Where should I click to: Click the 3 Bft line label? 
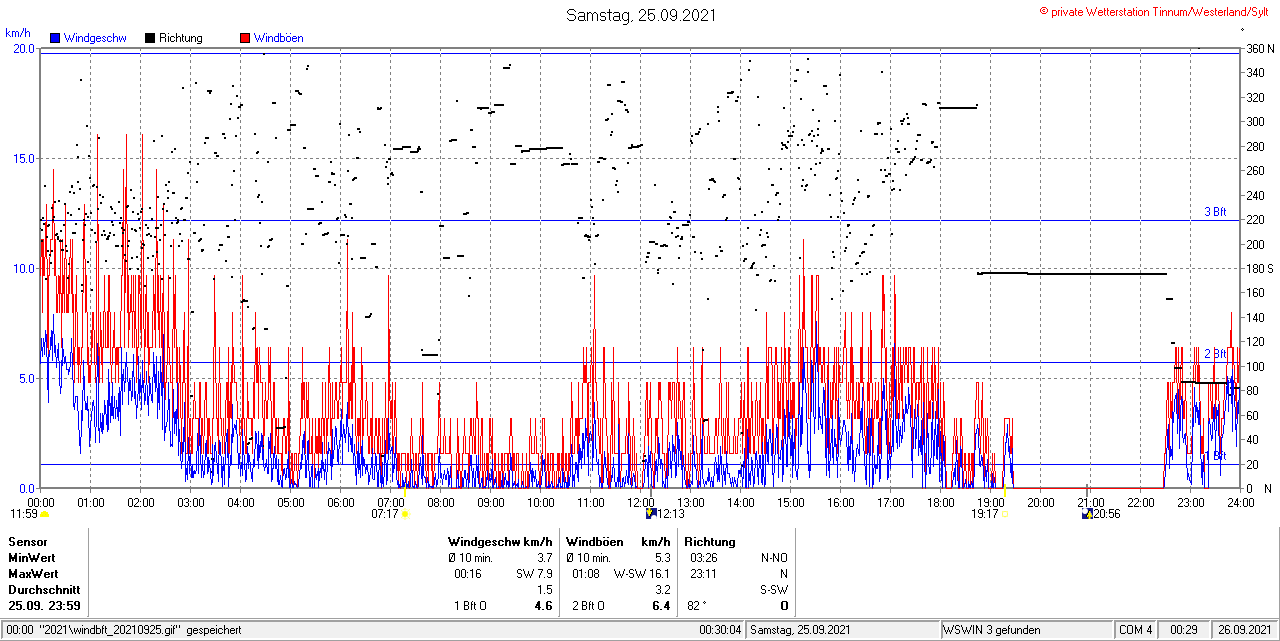pyautogui.click(x=1215, y=212)
